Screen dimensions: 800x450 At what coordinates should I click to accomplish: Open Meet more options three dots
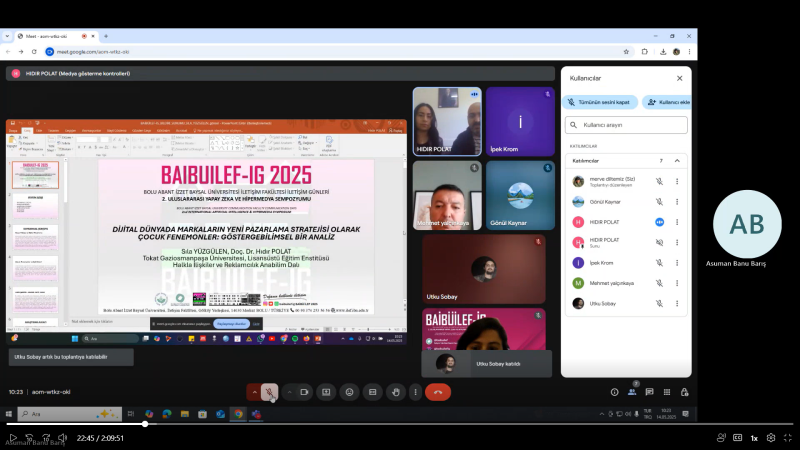415,392
